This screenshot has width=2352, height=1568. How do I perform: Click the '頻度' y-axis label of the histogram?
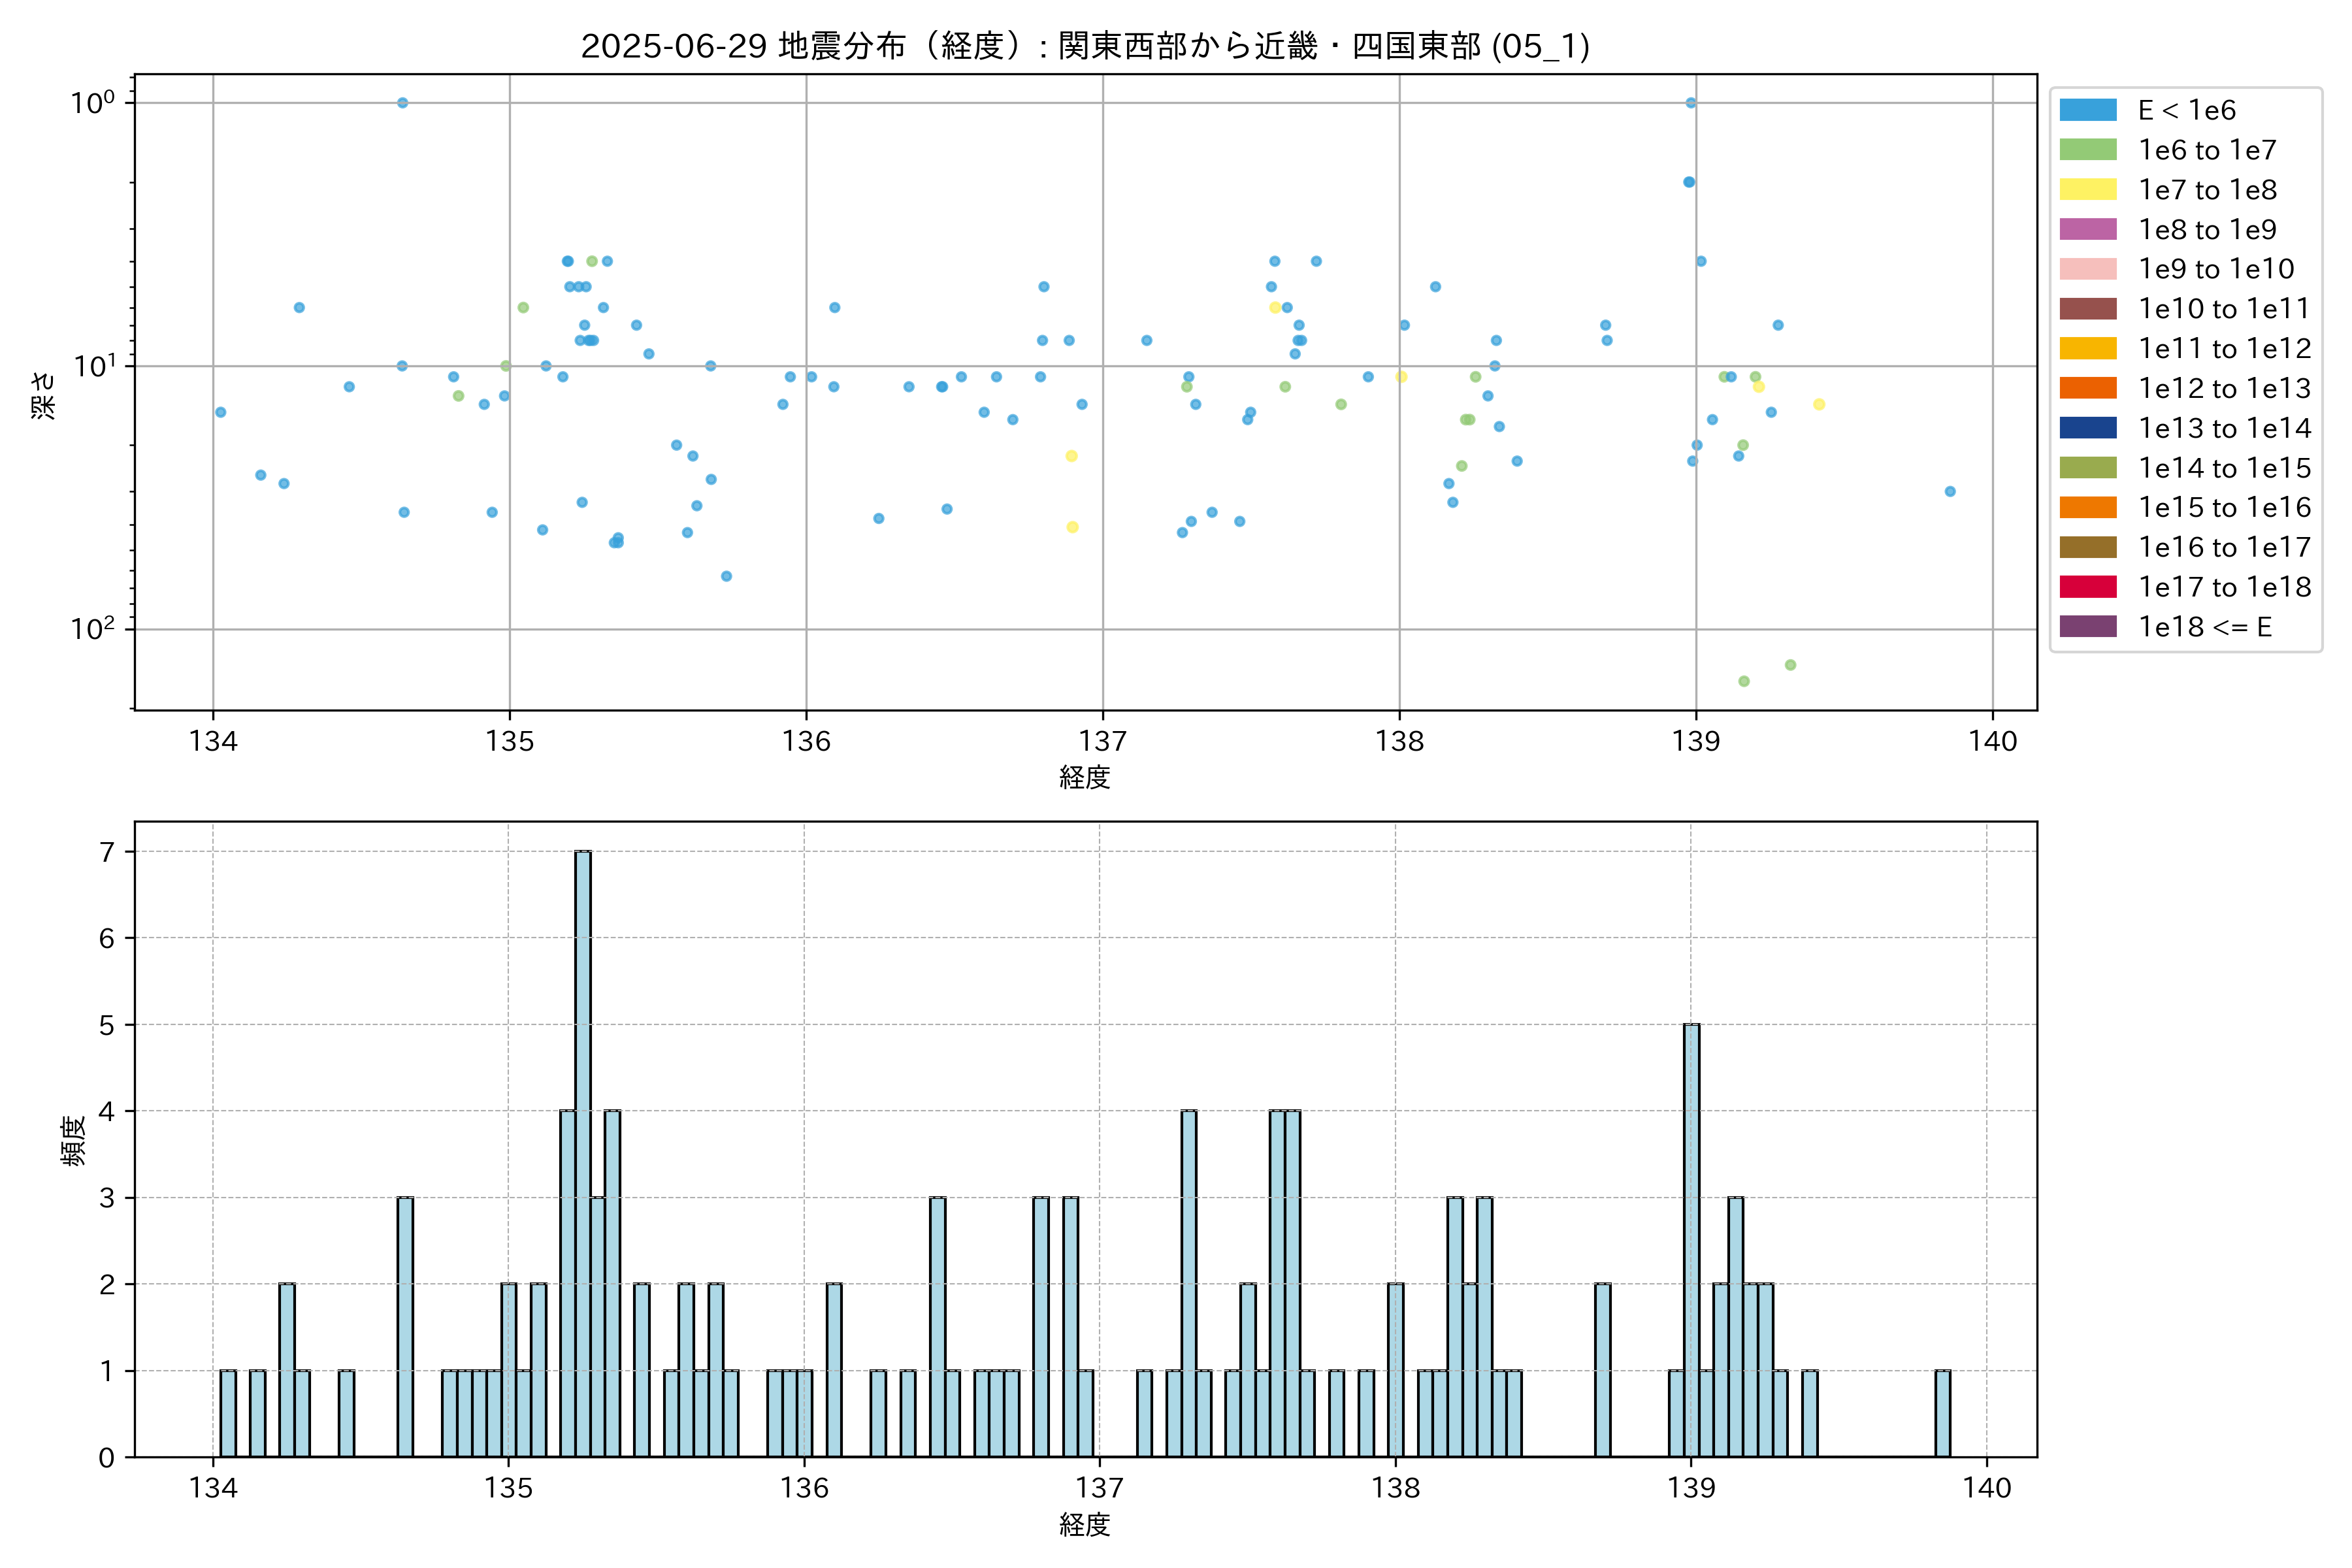click(74, 1140)
